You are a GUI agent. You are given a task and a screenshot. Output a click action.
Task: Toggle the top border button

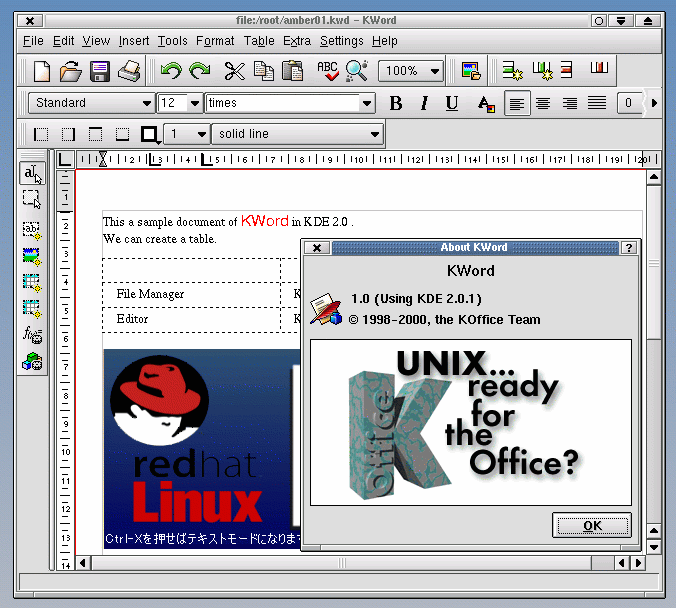click(95, 135)
